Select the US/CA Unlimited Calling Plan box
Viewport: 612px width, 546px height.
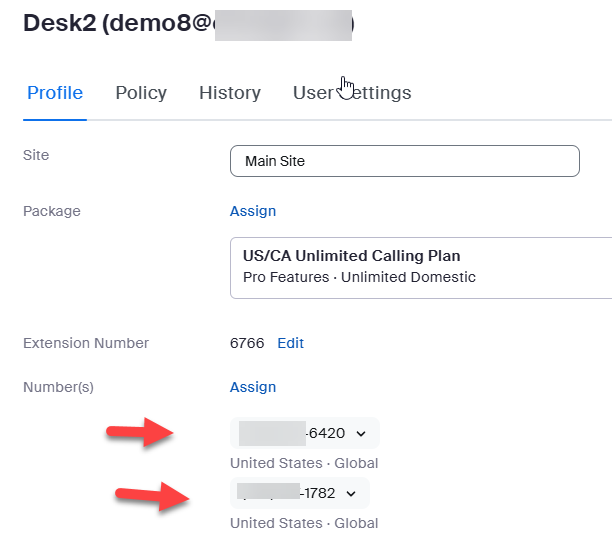click(x=420, y=267)
